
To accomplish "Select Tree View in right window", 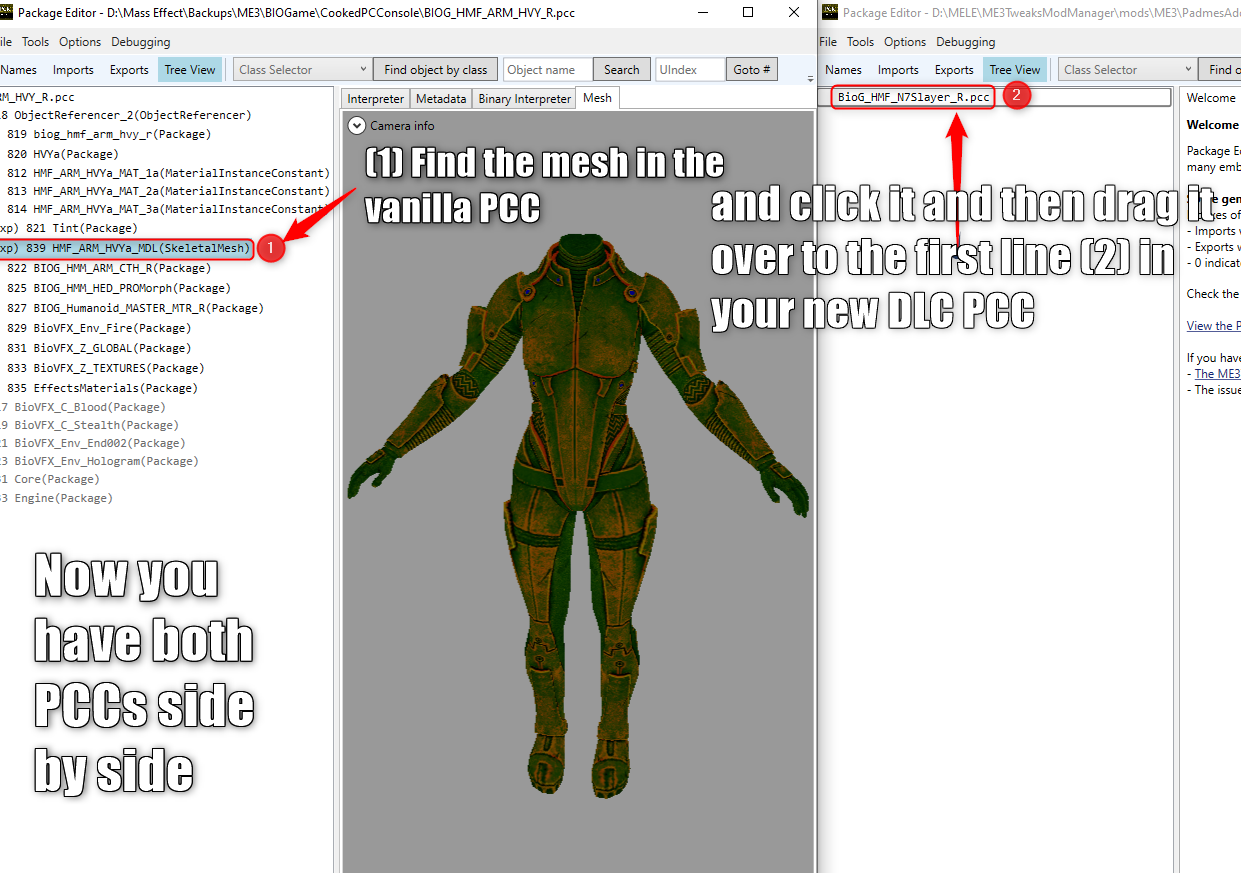I will point(1015,70).
